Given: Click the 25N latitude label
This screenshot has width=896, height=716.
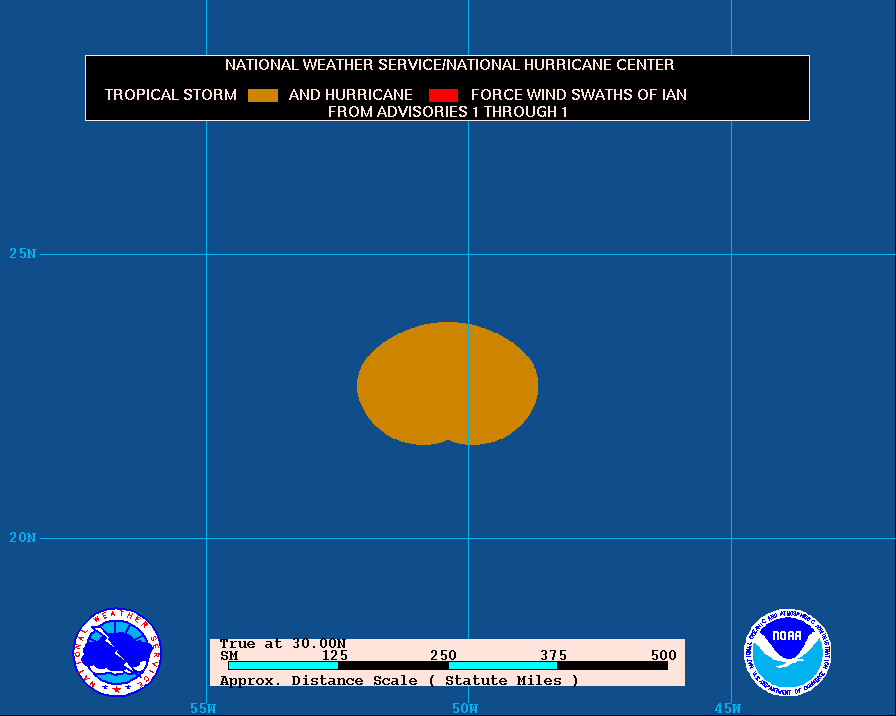Looking at the screenshot, I should (x=23, y=254).
